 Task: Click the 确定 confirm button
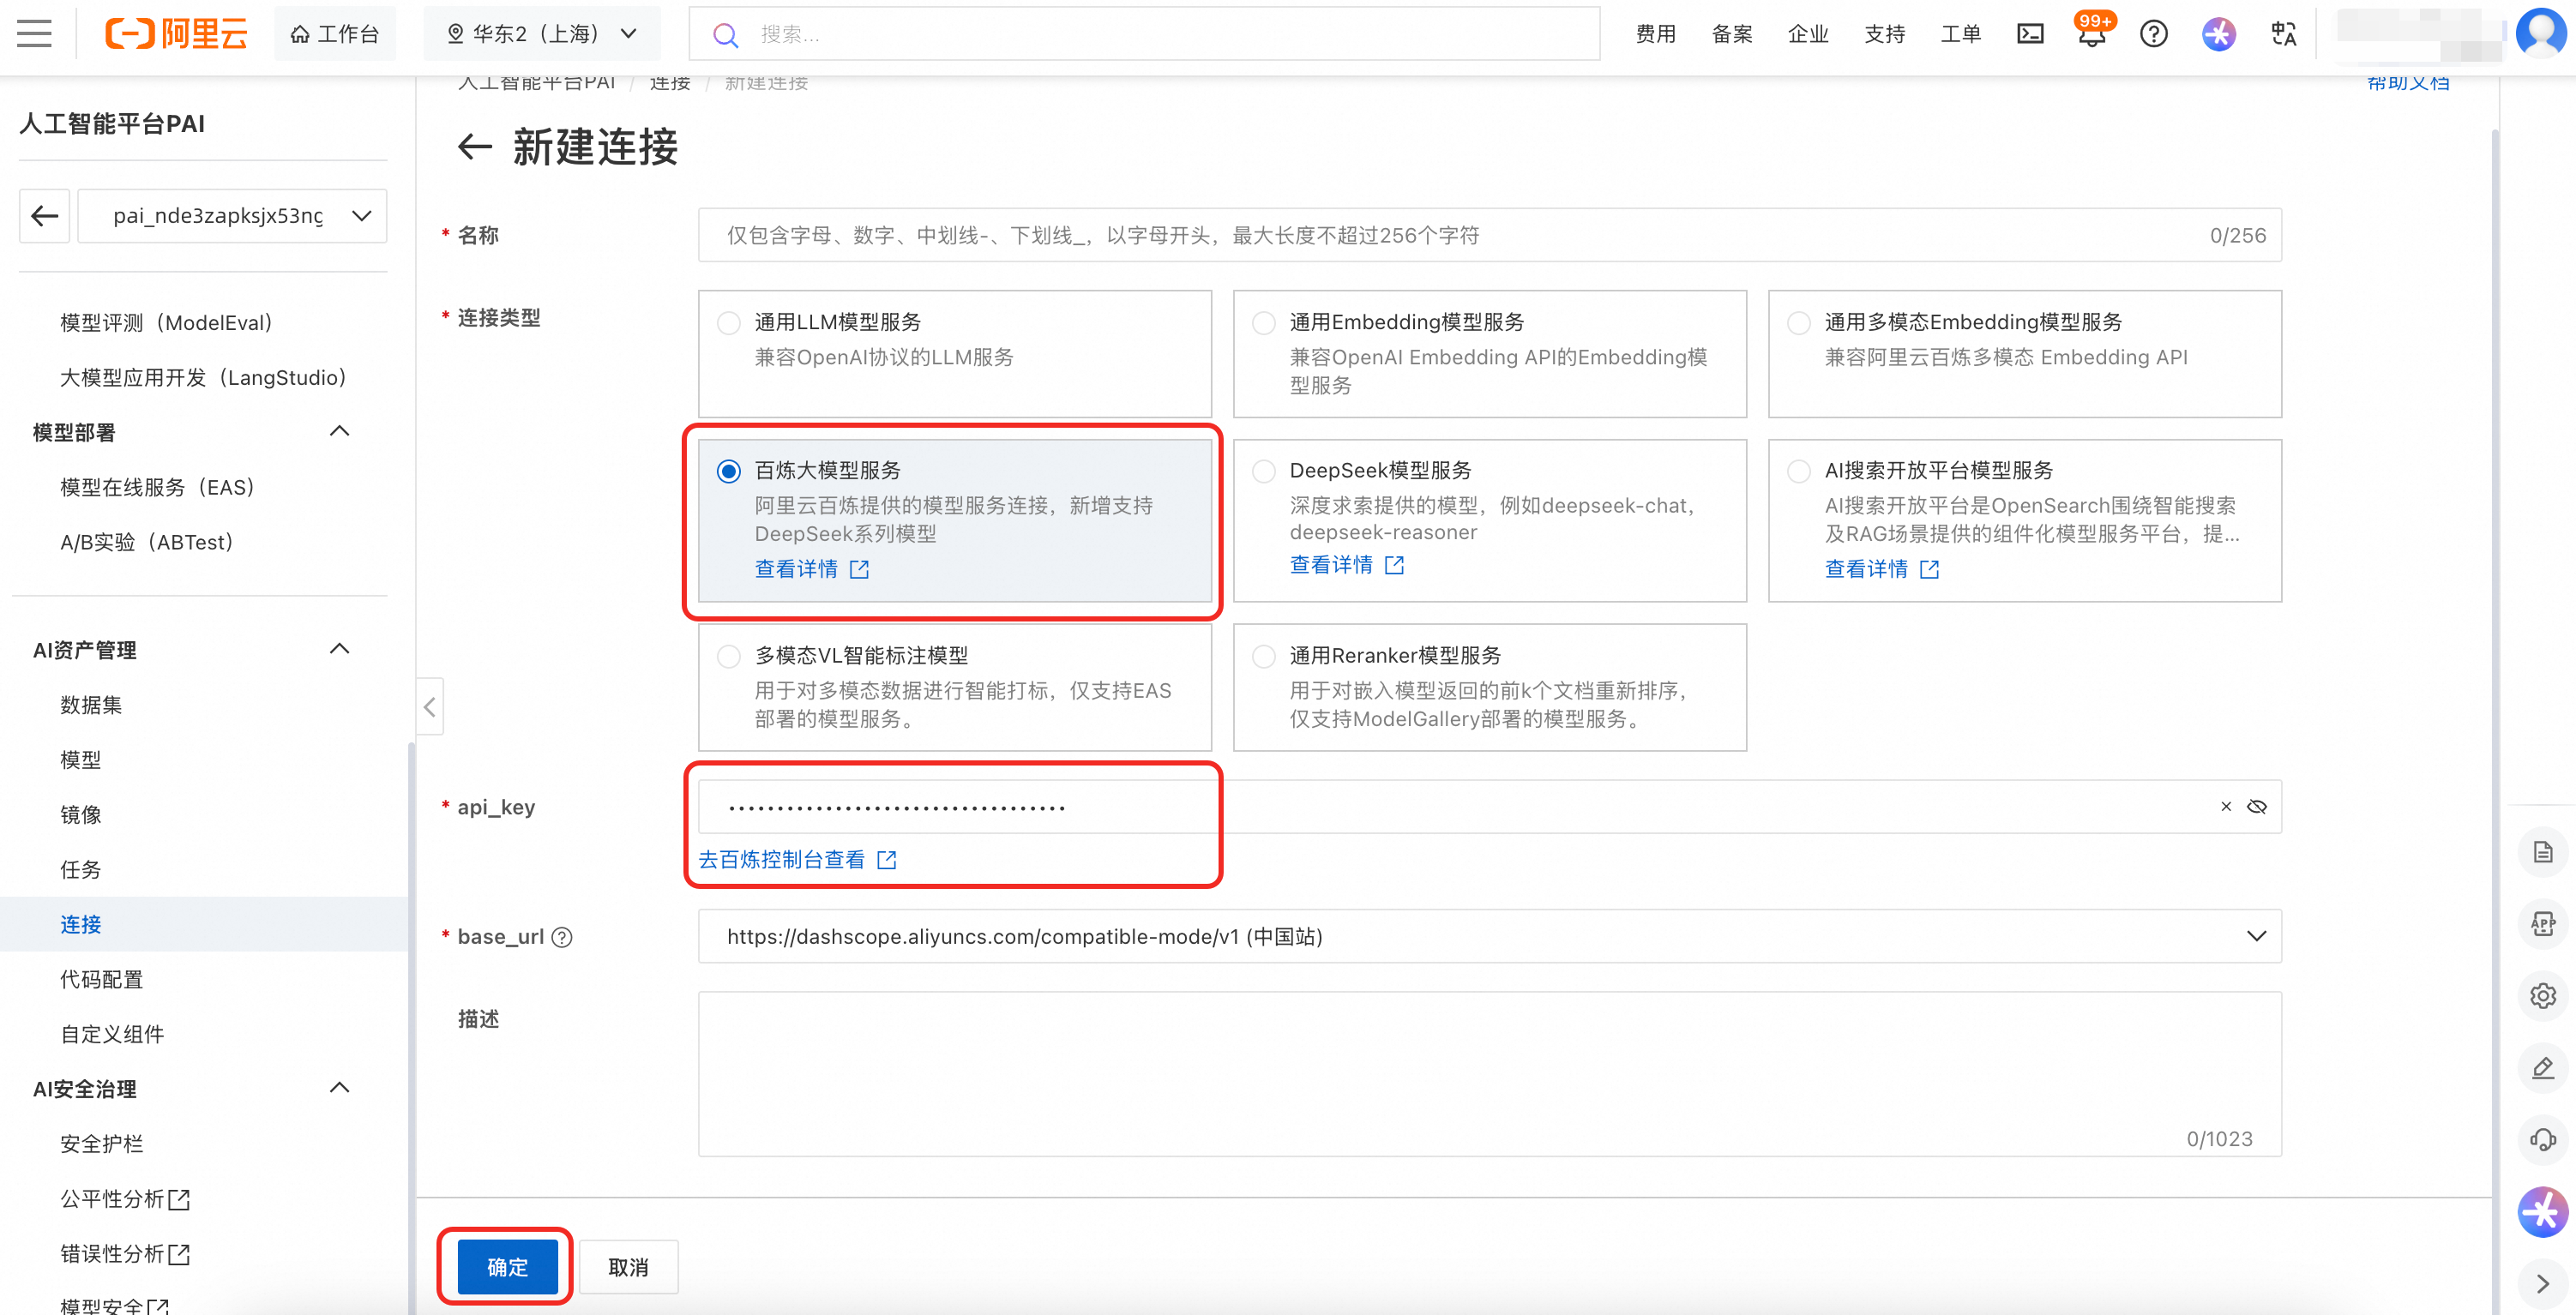tap(507, 1267)
